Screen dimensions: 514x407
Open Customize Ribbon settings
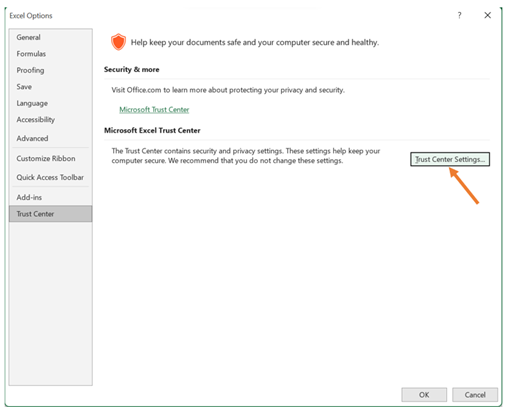51,159
